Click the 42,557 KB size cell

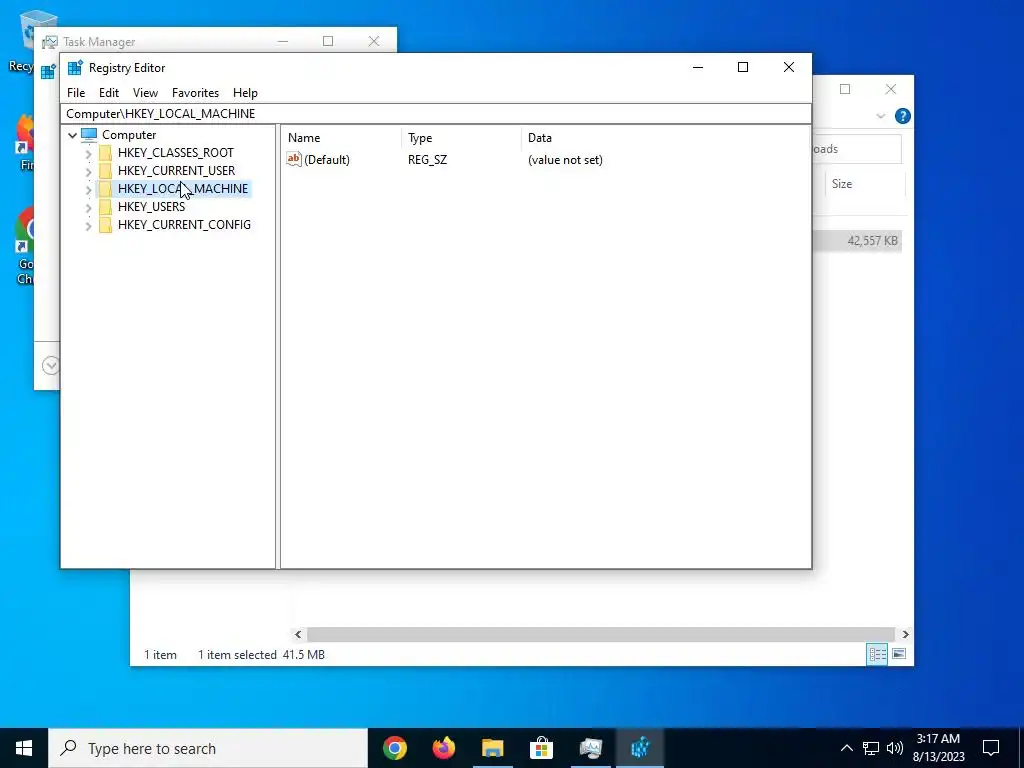click(872, 241)
